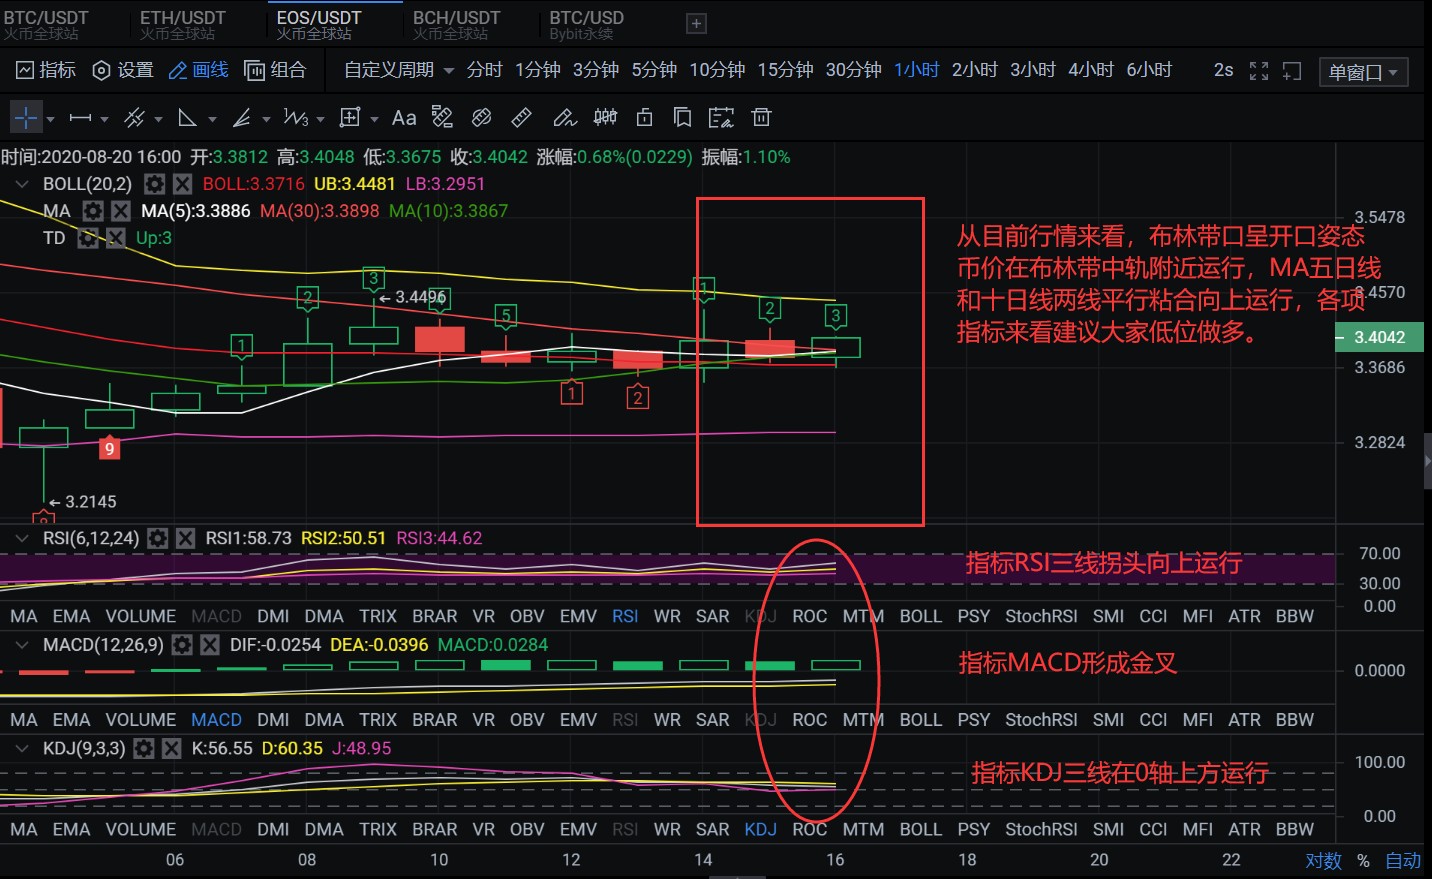The width and height of the screenshot is (1432, 879).
Task: Select the EOS/USDT tab
Action: click(319, 24)
